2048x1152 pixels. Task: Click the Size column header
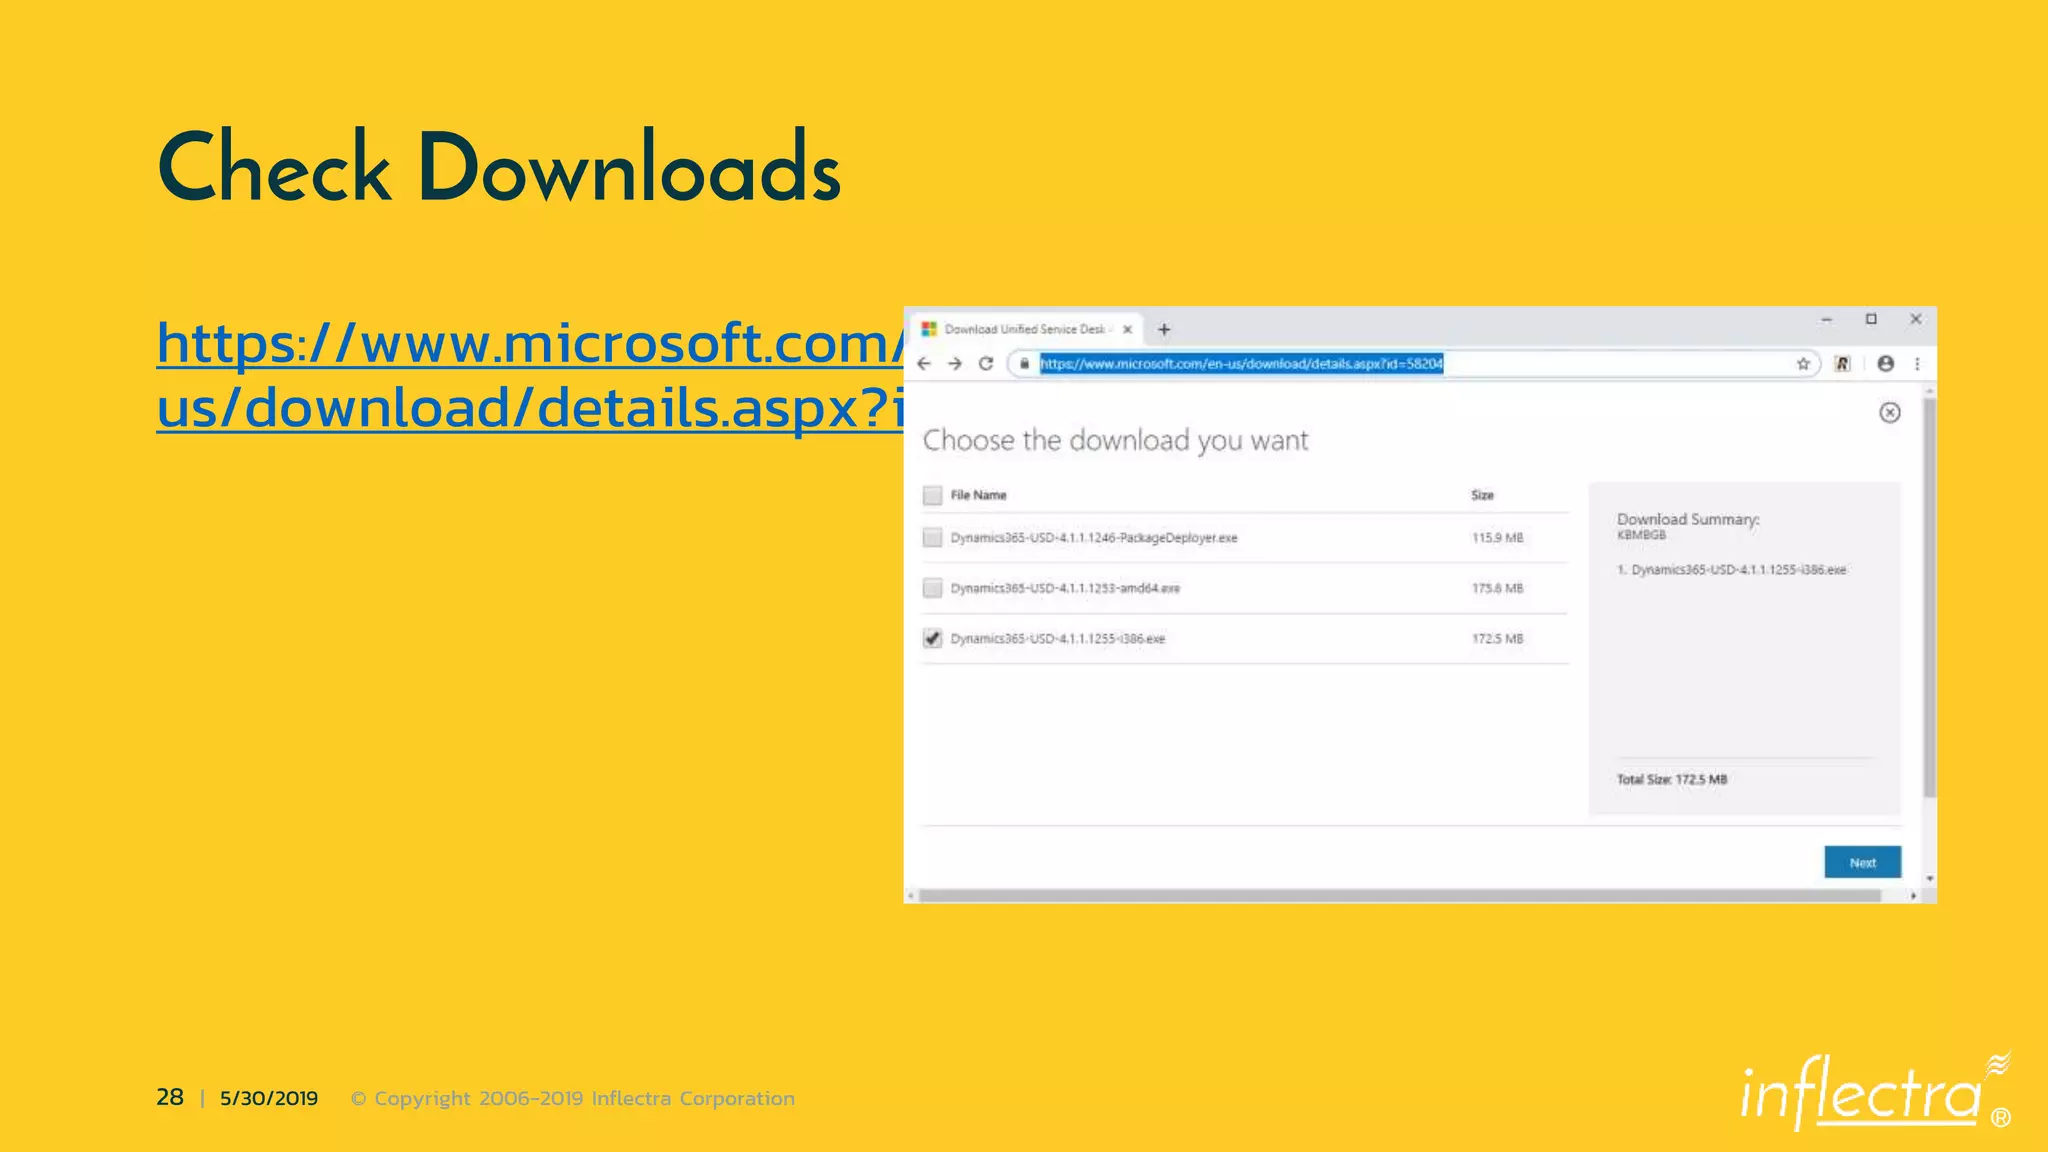coord(1482,495)
